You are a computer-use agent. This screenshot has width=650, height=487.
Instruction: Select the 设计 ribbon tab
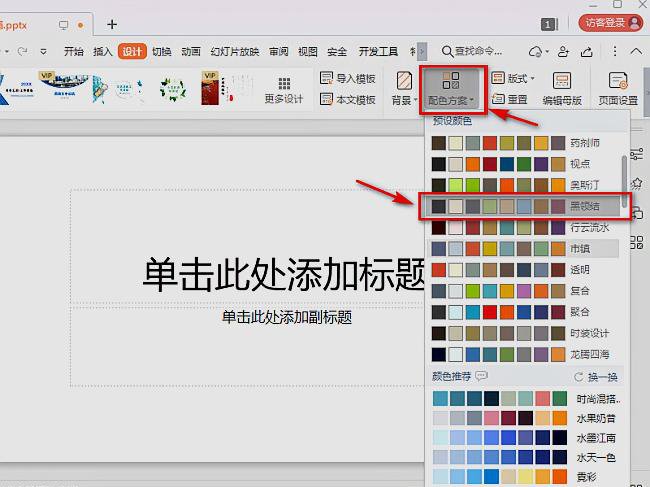(132, 51)
